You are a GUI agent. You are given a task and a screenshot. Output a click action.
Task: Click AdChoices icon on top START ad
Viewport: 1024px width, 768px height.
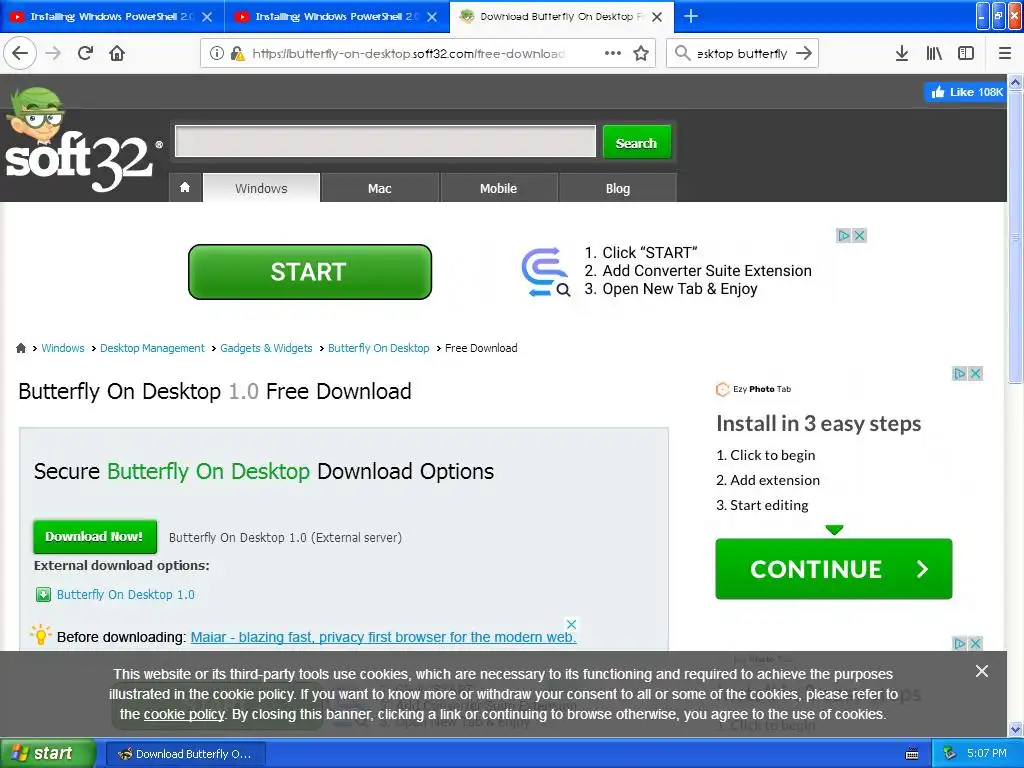(x=844, y=235)
